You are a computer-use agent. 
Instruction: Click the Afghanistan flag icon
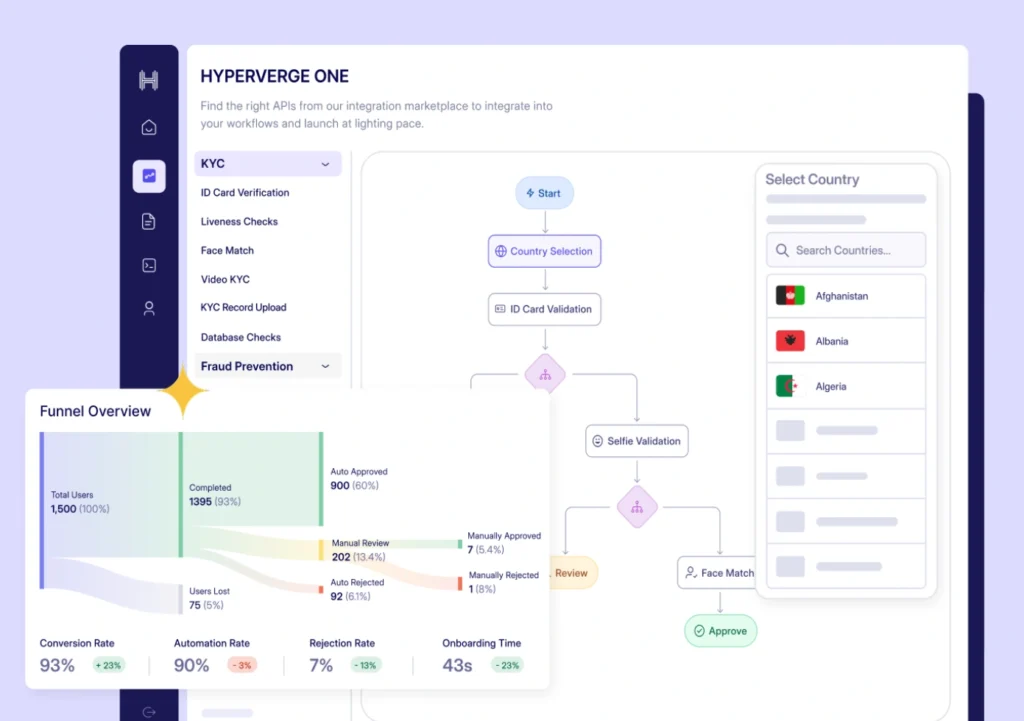coord(790,296)
